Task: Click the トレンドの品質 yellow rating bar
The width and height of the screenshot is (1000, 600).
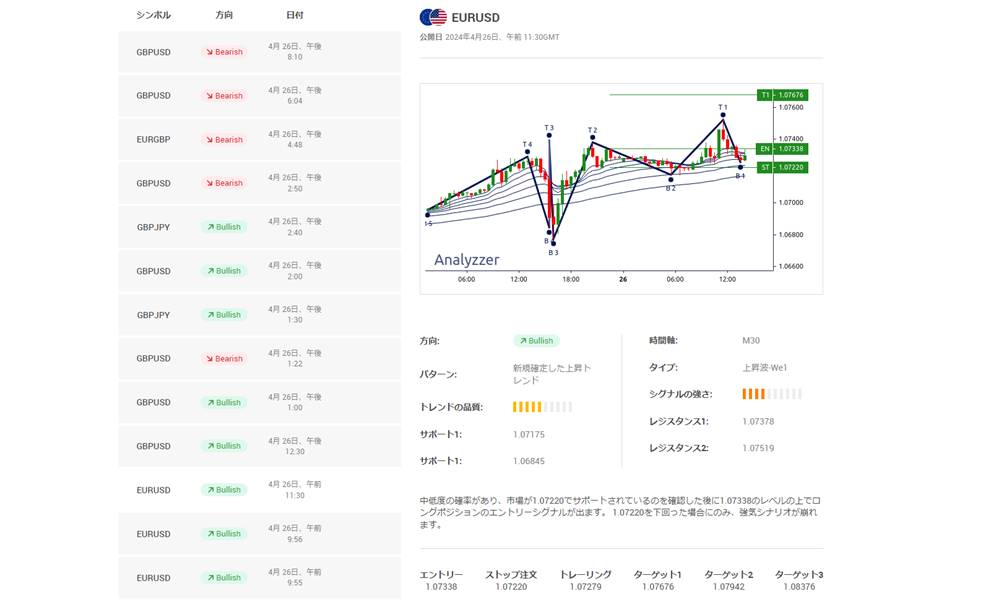Action: tap(542, 407)
